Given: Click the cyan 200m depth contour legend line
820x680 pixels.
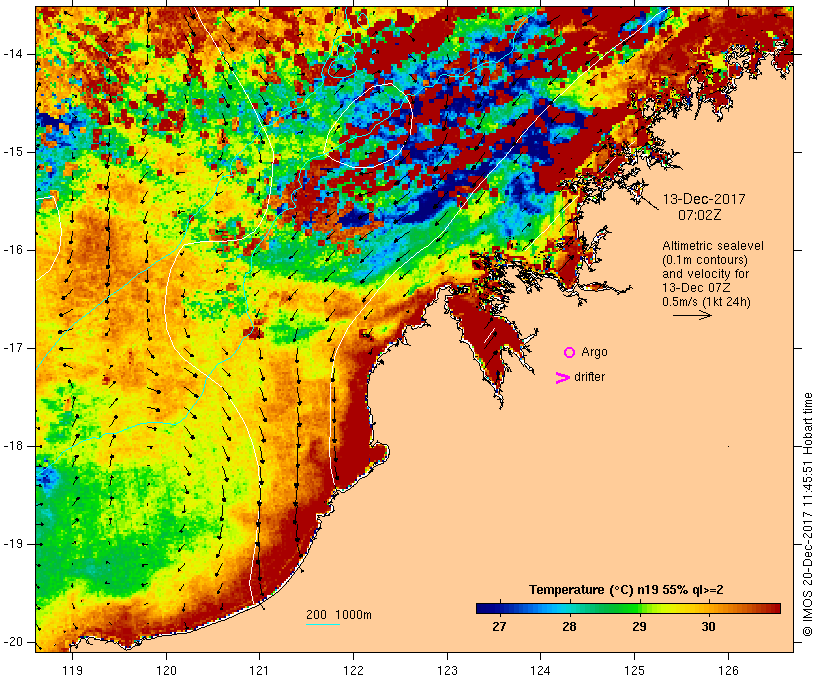Looking at the screenshot, I should tap(323, 624).
